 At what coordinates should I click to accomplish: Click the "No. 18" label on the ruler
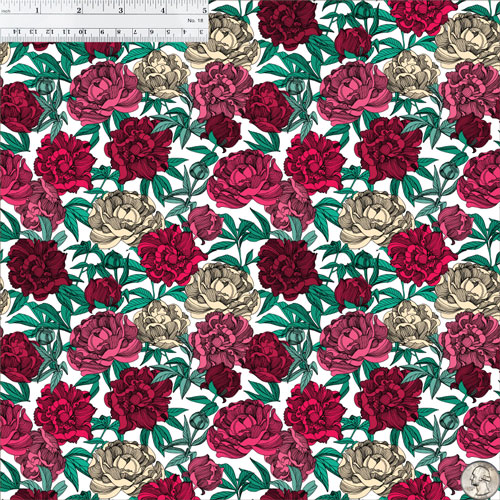tap(195, 20)
